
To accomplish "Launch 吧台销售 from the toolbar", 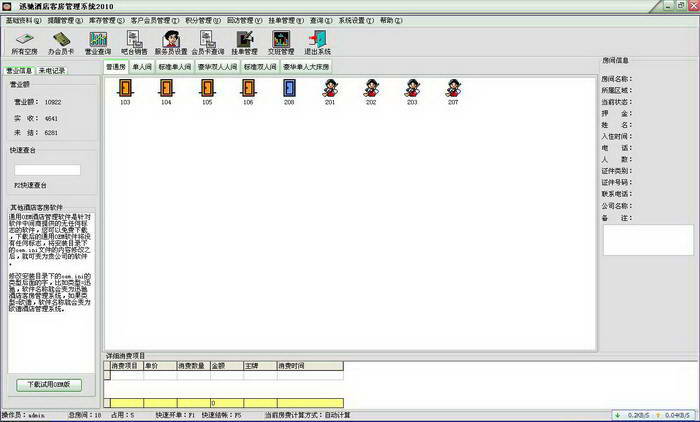I will point(134,43).
